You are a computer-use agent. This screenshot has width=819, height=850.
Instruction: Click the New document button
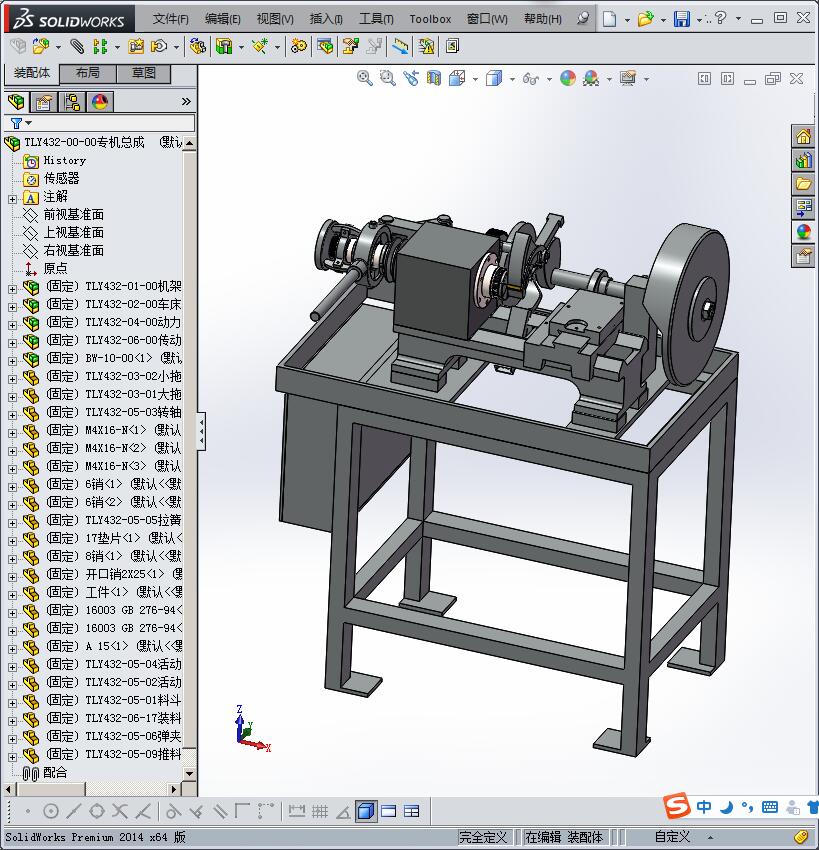[x=610, y=19]
